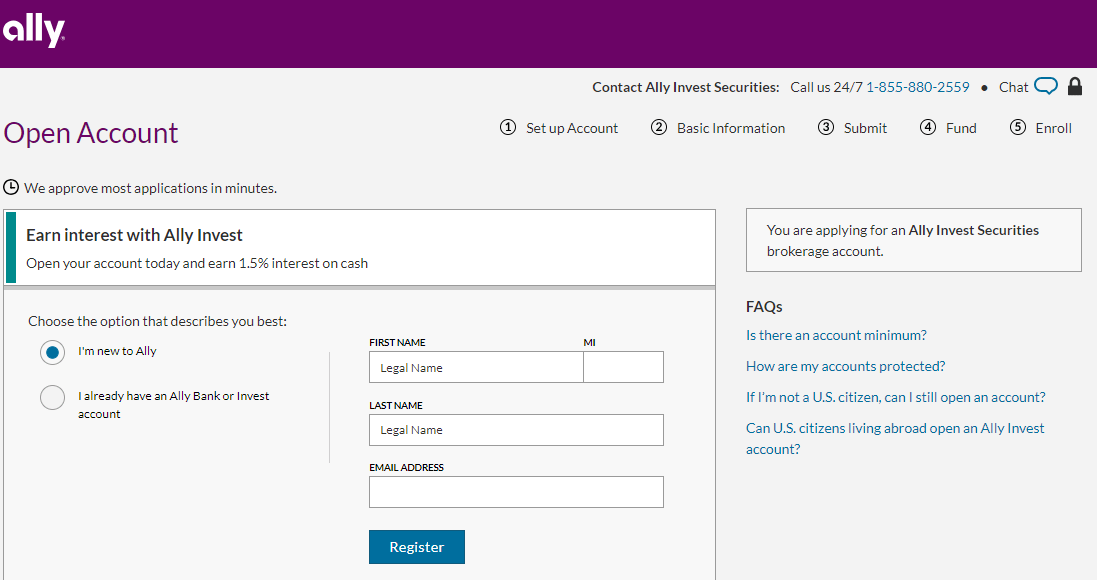
Task: Open FAQ about non-U.S. citizens opening an account
Action: 896,397
